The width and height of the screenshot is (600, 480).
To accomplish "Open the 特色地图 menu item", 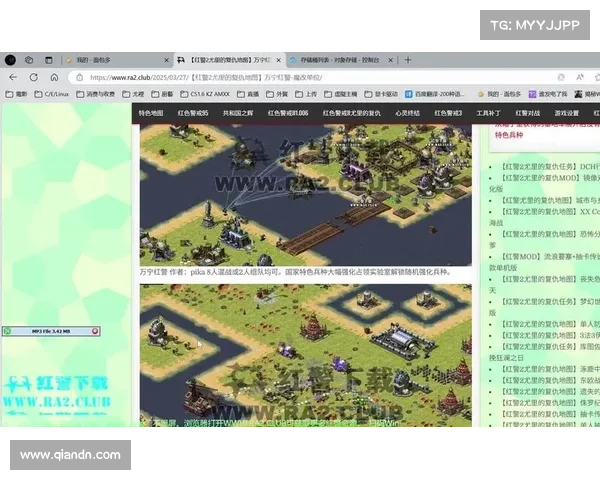I will (x=151, y=113).
